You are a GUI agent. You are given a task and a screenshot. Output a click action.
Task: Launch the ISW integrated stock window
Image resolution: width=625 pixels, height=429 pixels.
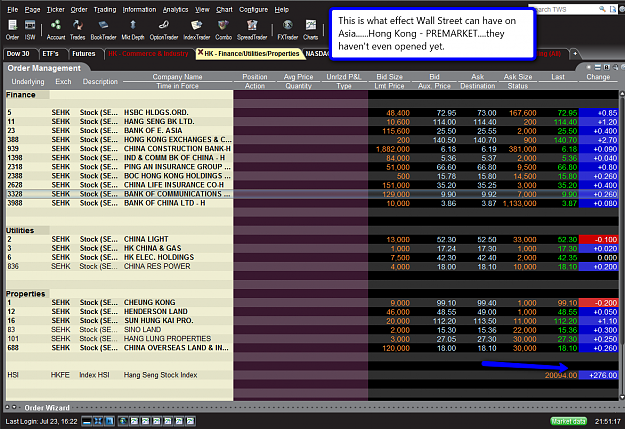coord(30,30)
